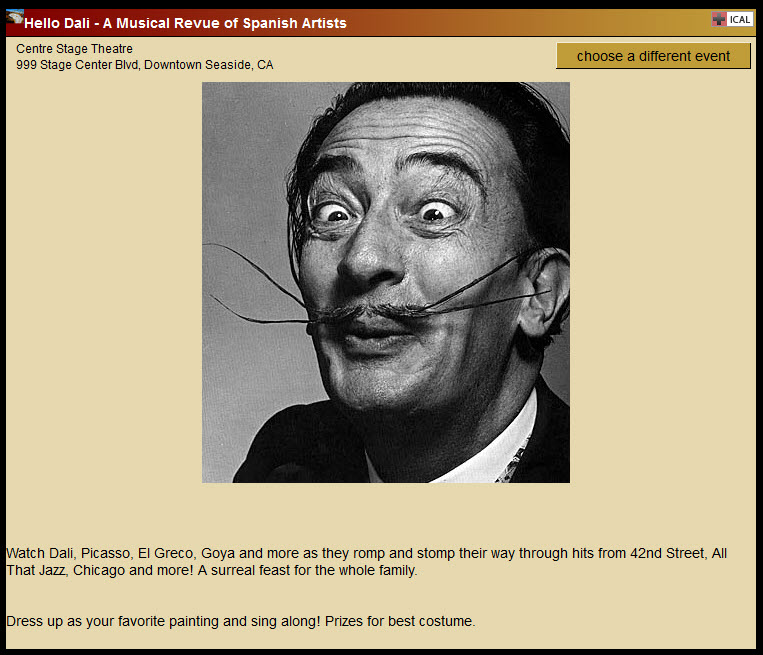Click the 'Centre Stage Theatre' venue text
Viewport: 763px width, 655px height.
[x=74, y=49]
